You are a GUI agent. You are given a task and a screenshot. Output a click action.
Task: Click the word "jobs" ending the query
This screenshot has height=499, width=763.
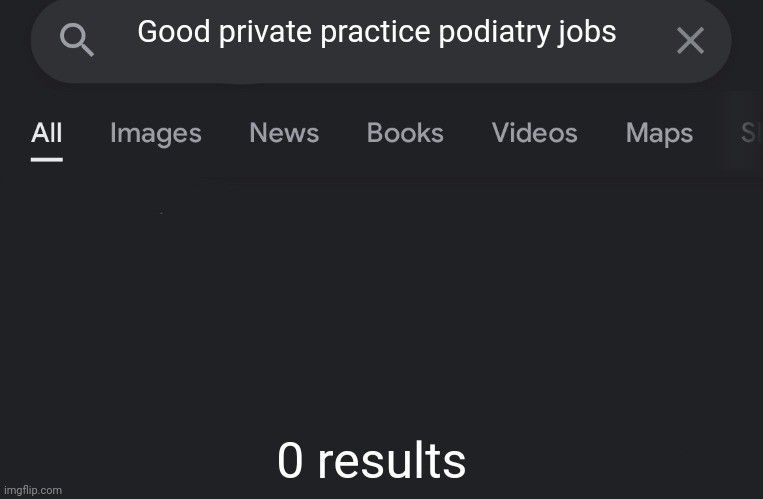pyautogui.click(x=587, y=33)
